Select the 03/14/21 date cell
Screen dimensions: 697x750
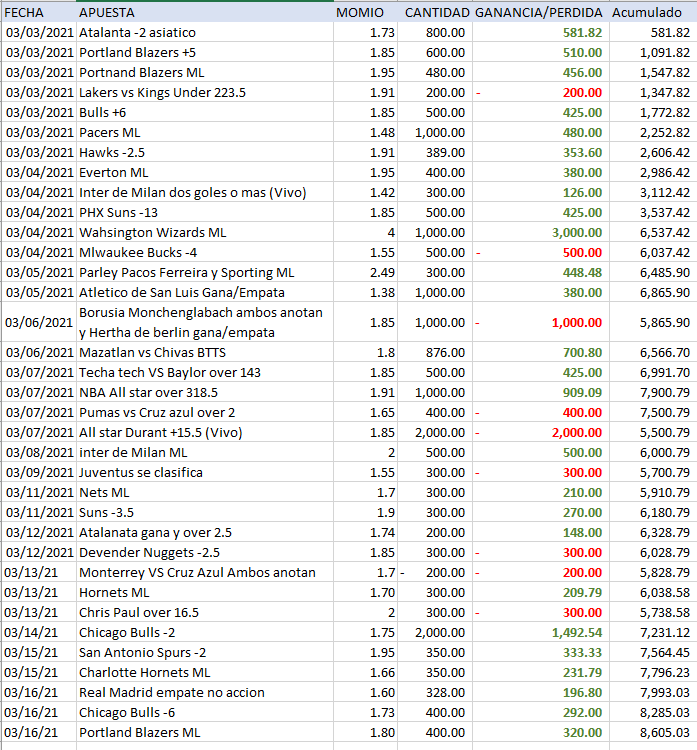38,632
